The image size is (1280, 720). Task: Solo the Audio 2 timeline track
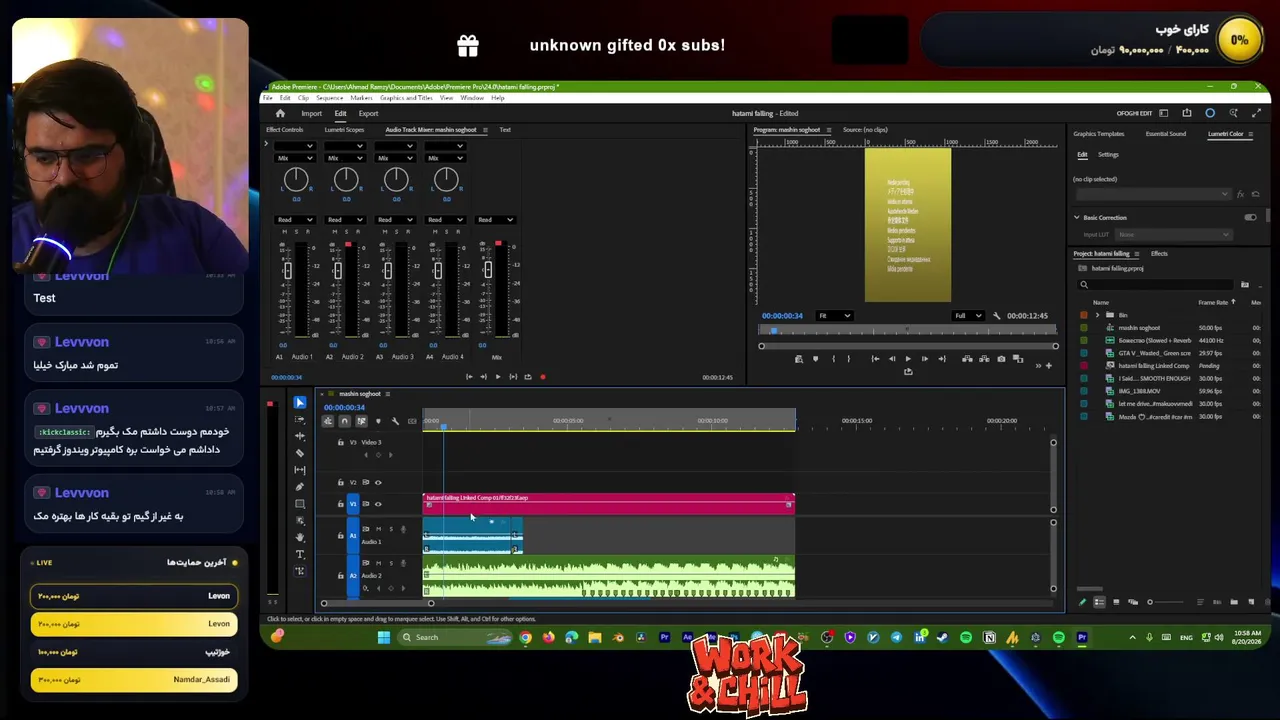coord(391,563)
